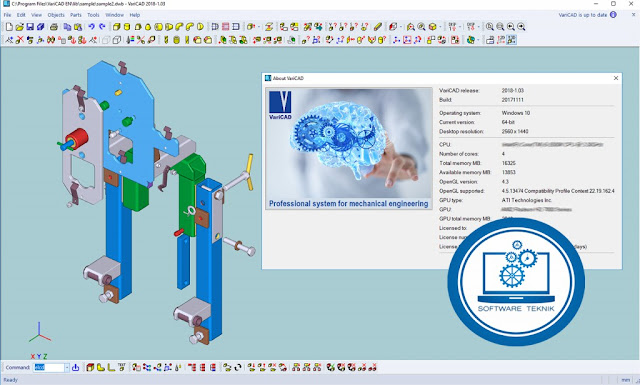Click the New document icon
The height and width of the screenshot is (385, 640).
[9, 27]
